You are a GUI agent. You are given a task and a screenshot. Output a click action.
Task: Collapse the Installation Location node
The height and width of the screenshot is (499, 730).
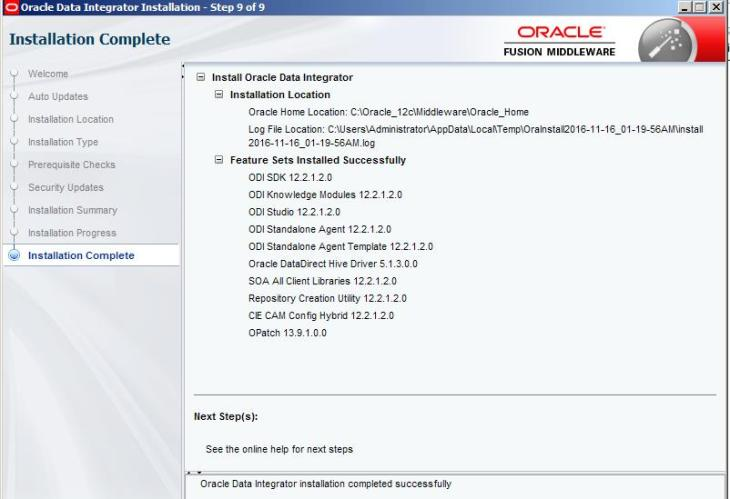[219, 94]
